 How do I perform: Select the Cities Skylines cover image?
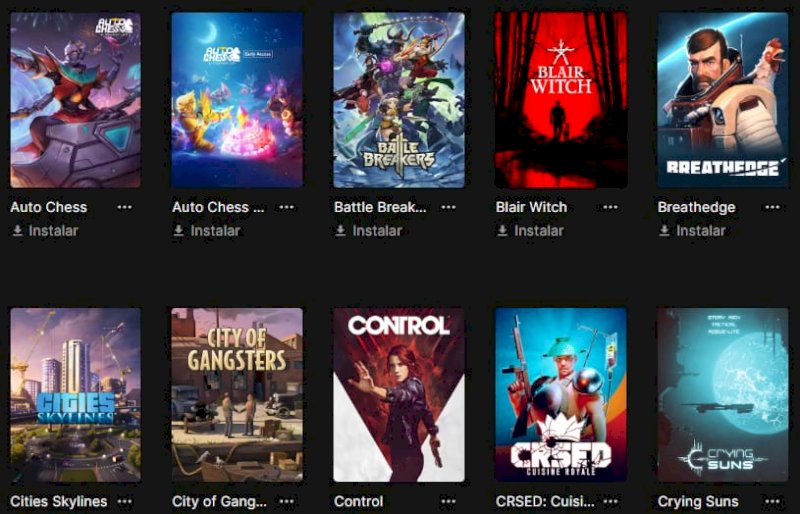click(x=76, y=395)
